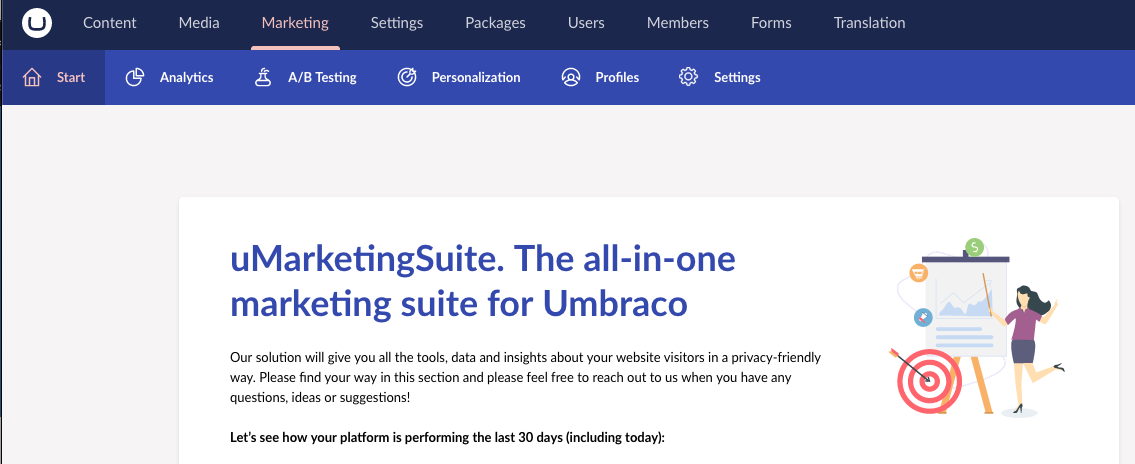
Task: Click the Profiles user icon
Action: (x=571, y=77)
